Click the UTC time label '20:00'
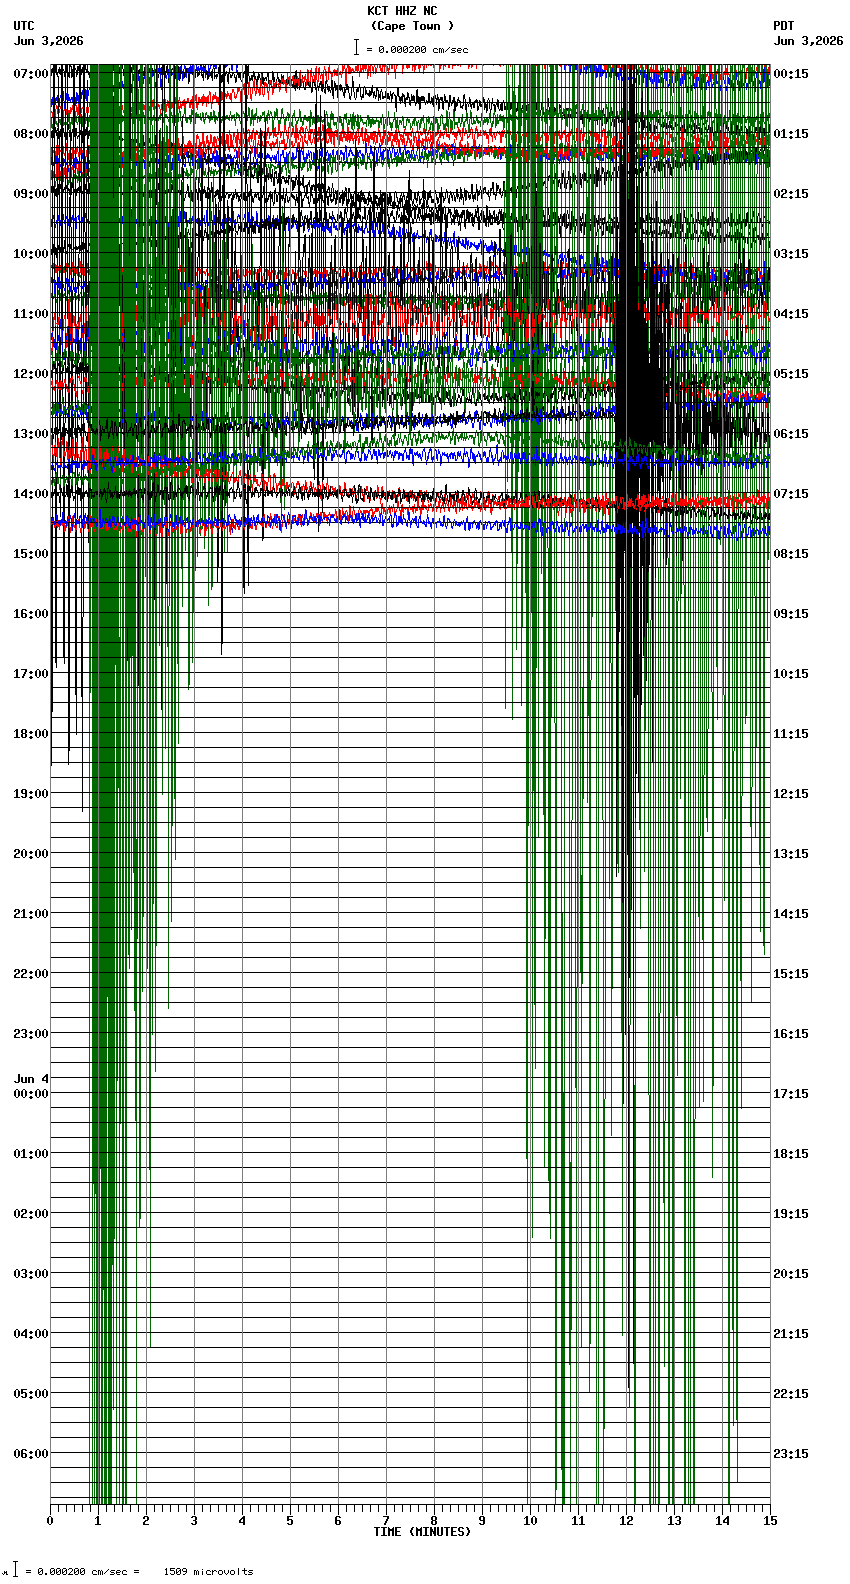Viewport: 850px width, 1584px height. tap(31, 854)
